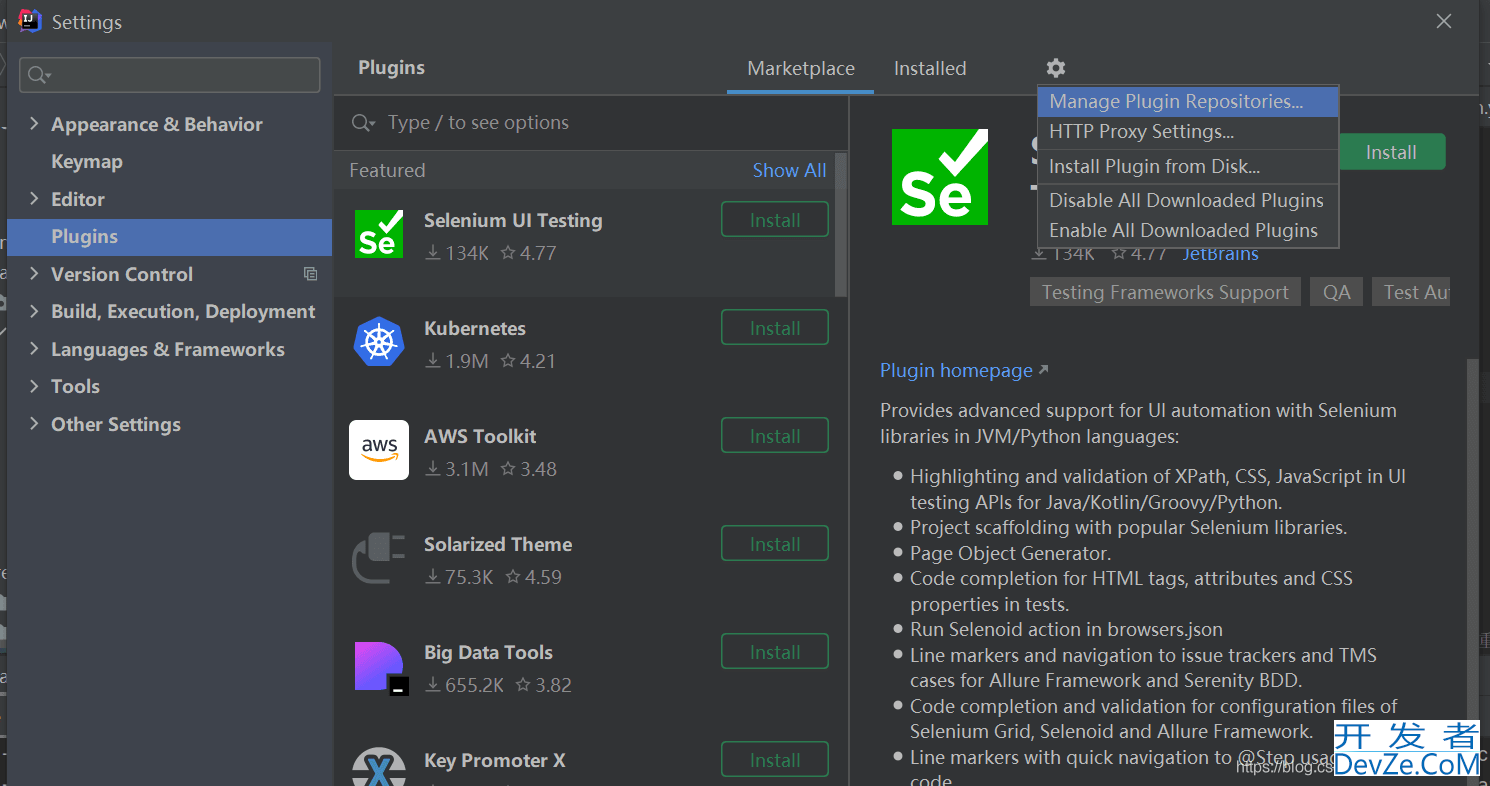Focus the plugin search field
The width and height of the screenshot is (1490, 786).
click(x=590, y=123)
